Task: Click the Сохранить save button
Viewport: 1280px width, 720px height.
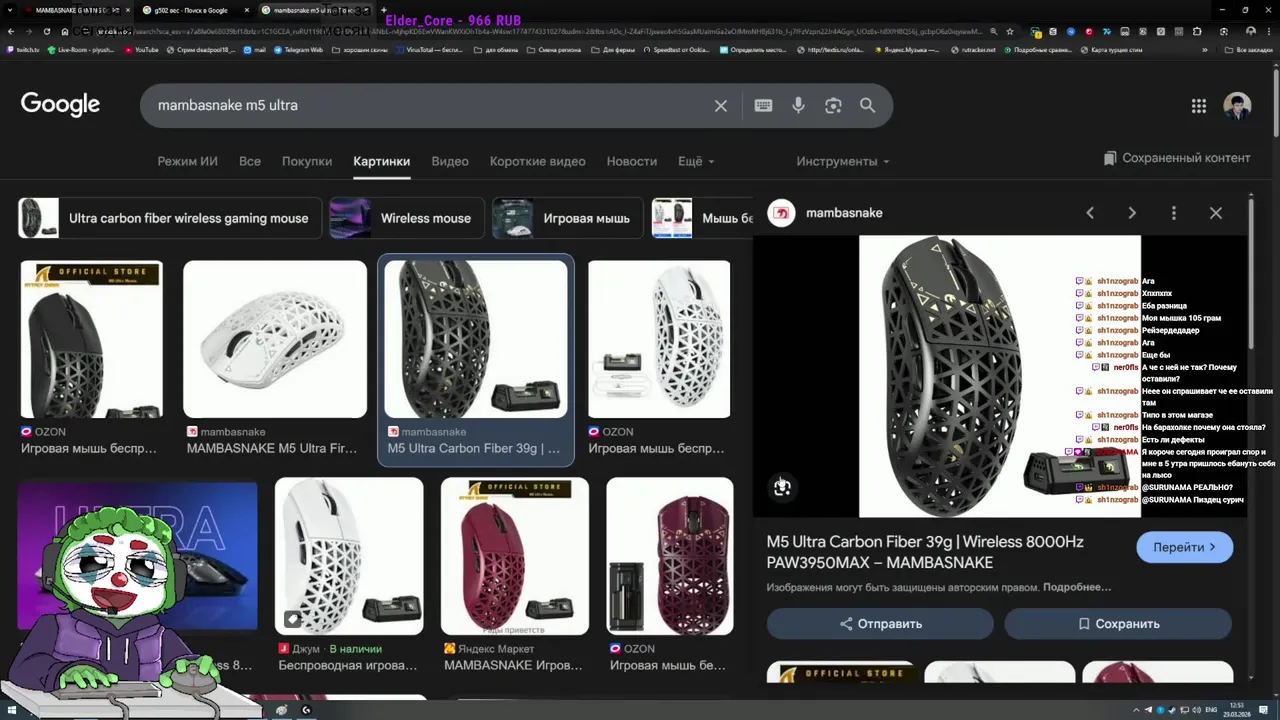Action: click(x=1118, y=623)
